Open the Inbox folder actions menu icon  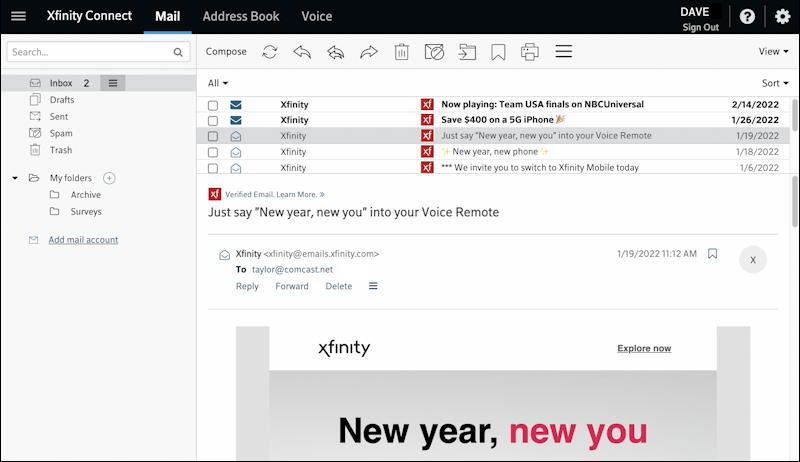pyautogui.click(x=113, y=83)
